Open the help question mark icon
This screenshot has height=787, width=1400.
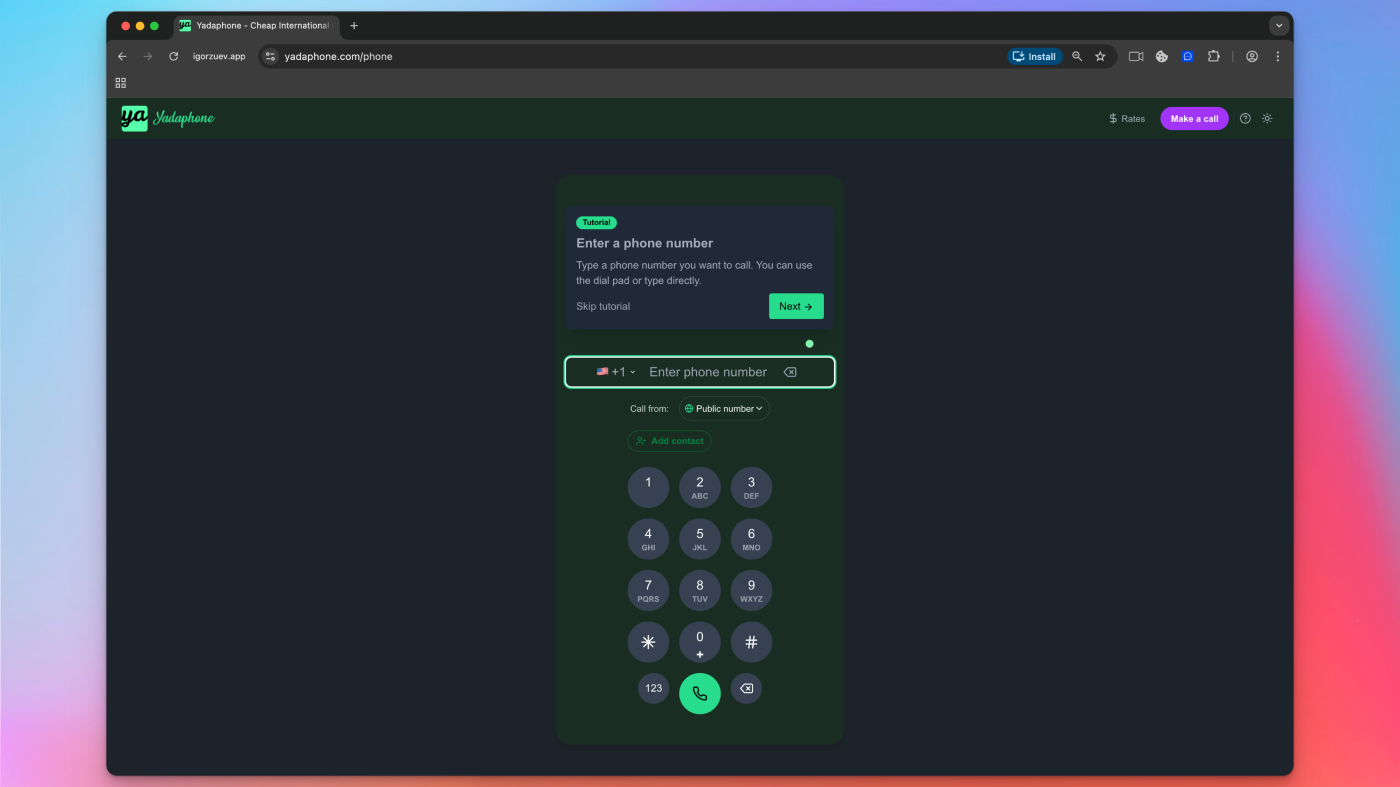coord(1245,118)
